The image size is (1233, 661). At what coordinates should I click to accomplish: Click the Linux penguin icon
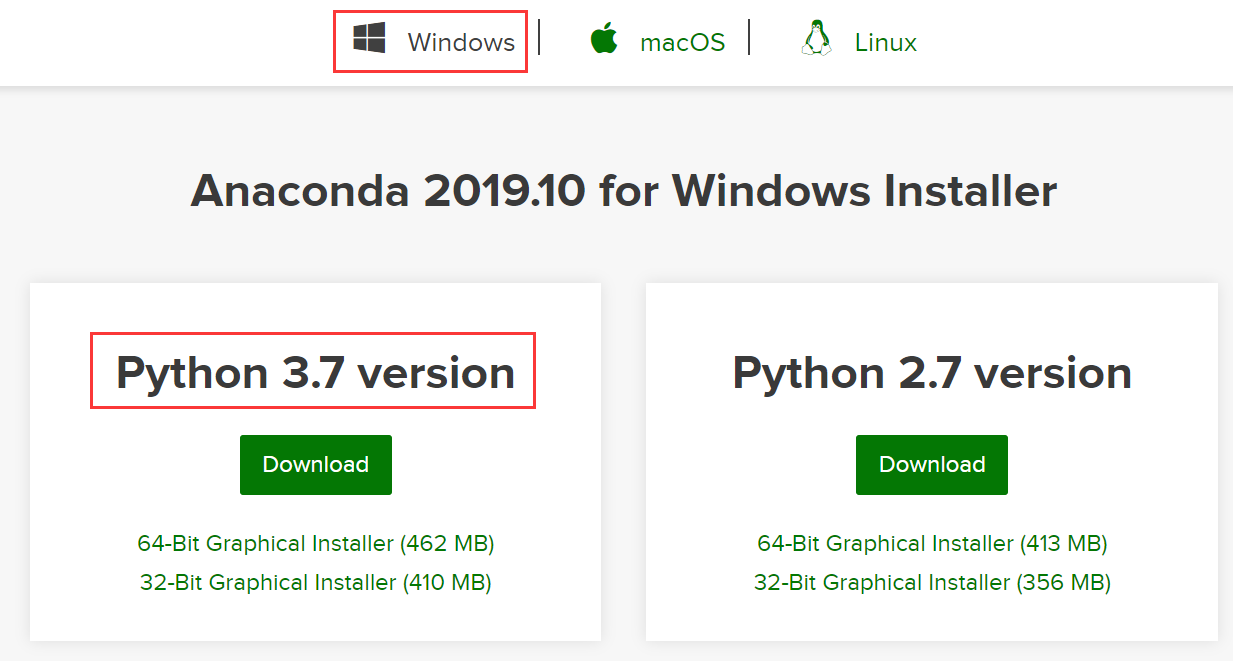tap(816, 39)
